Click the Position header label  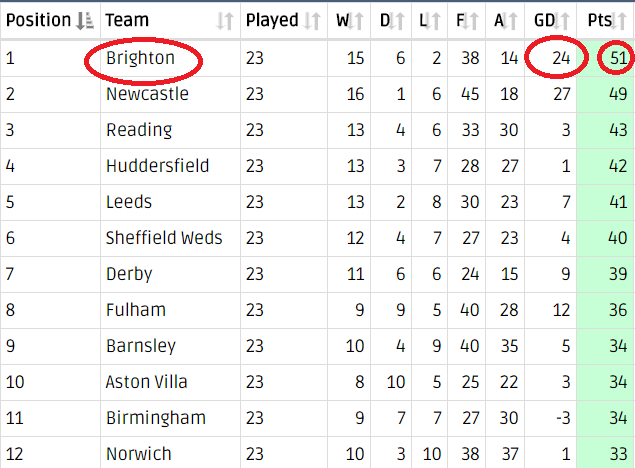pyautogui.click(x=38, y=20)
